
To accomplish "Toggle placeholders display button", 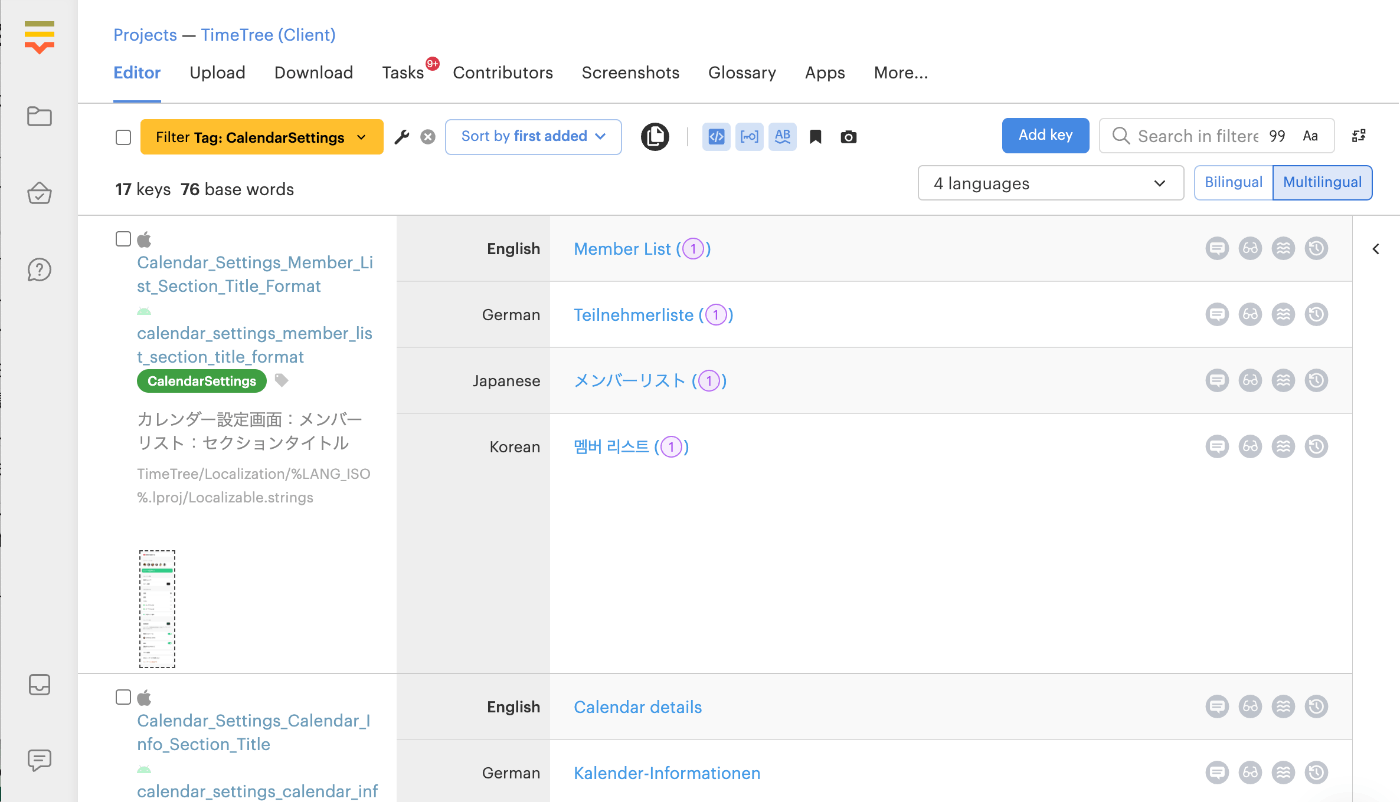I will click(749, 137).
